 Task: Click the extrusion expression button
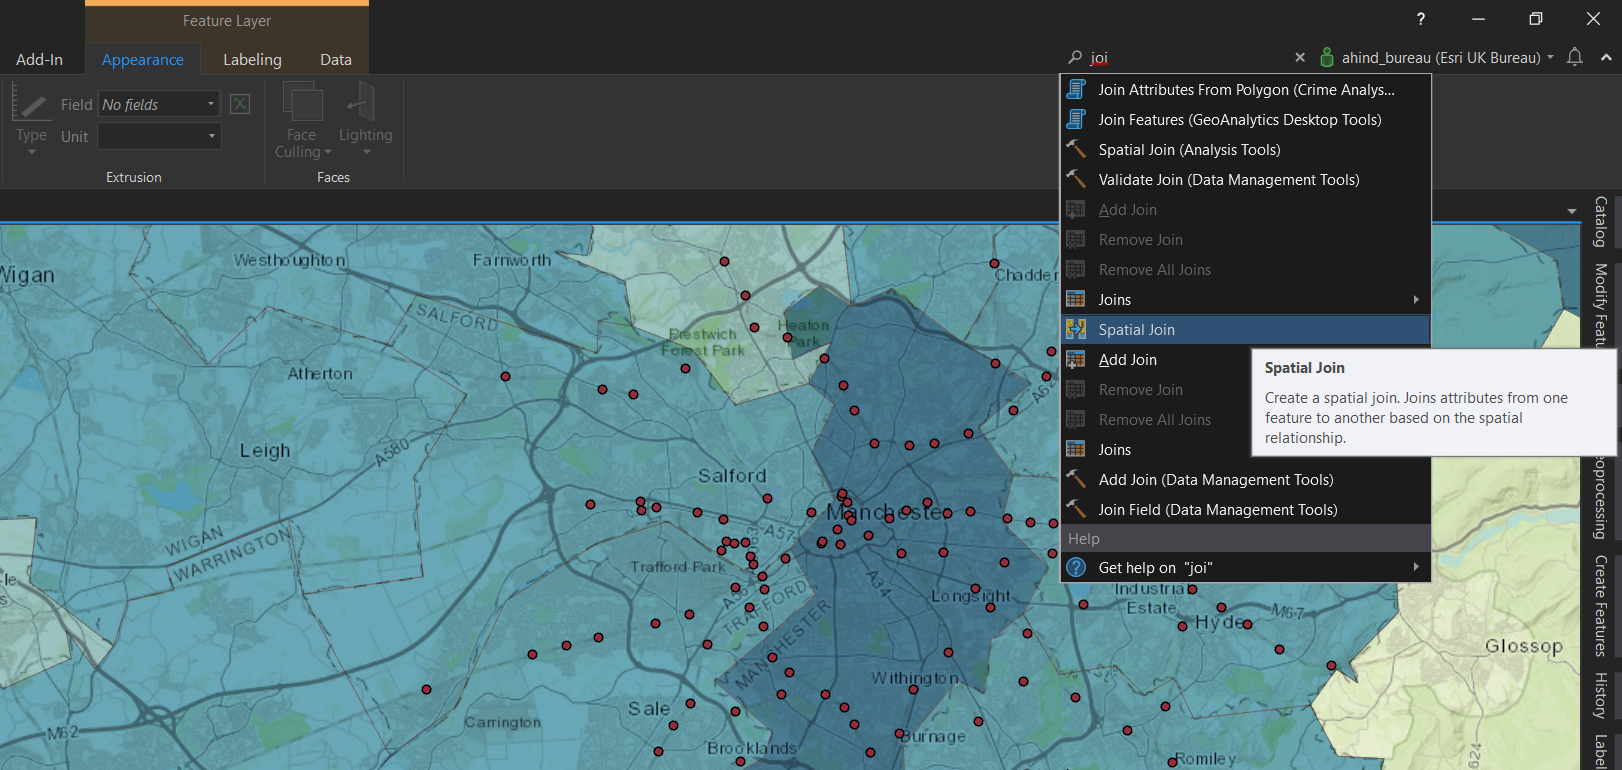[240, 104]
